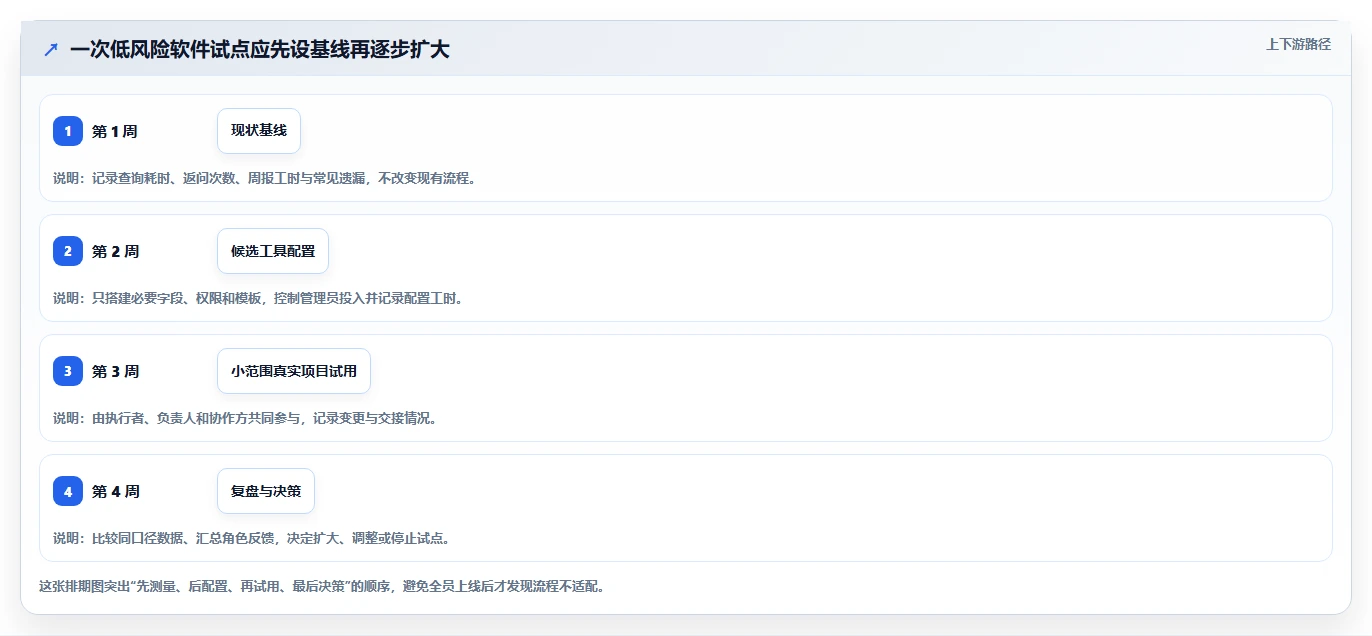Click the title 一次低风险软件试点应先设基线再逐步扩大
Viewport: 1372px width, 636px height.
click(x=260, y=49)
